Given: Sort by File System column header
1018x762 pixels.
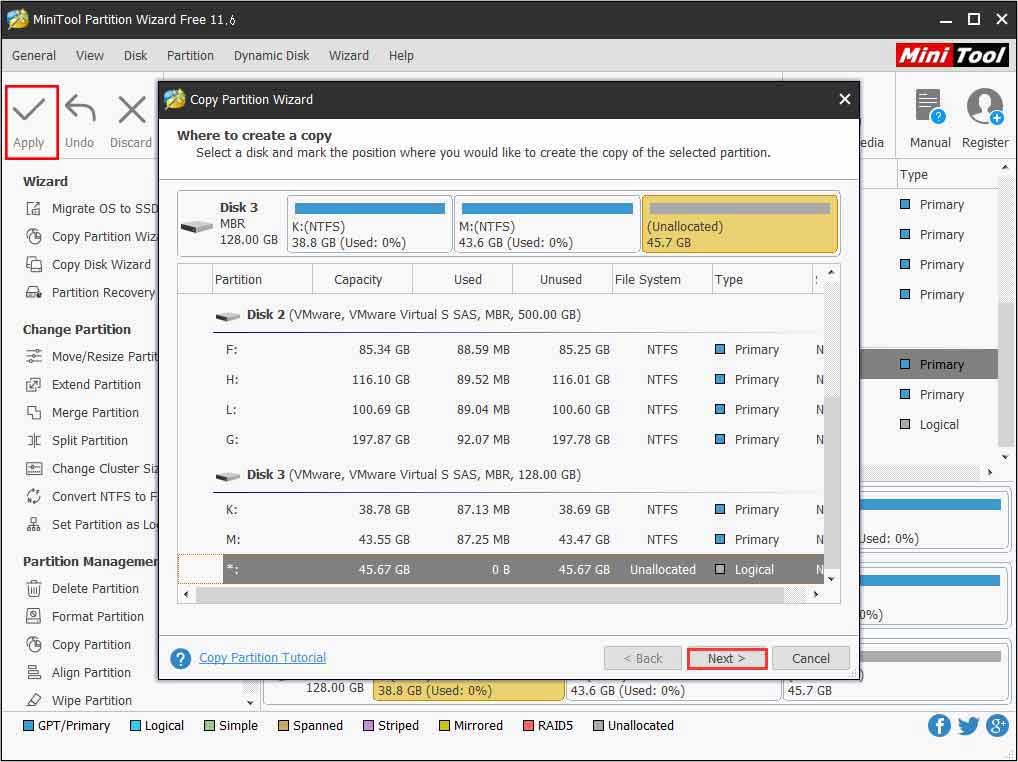Looking at the screenshot, I should tap(662, 280).
